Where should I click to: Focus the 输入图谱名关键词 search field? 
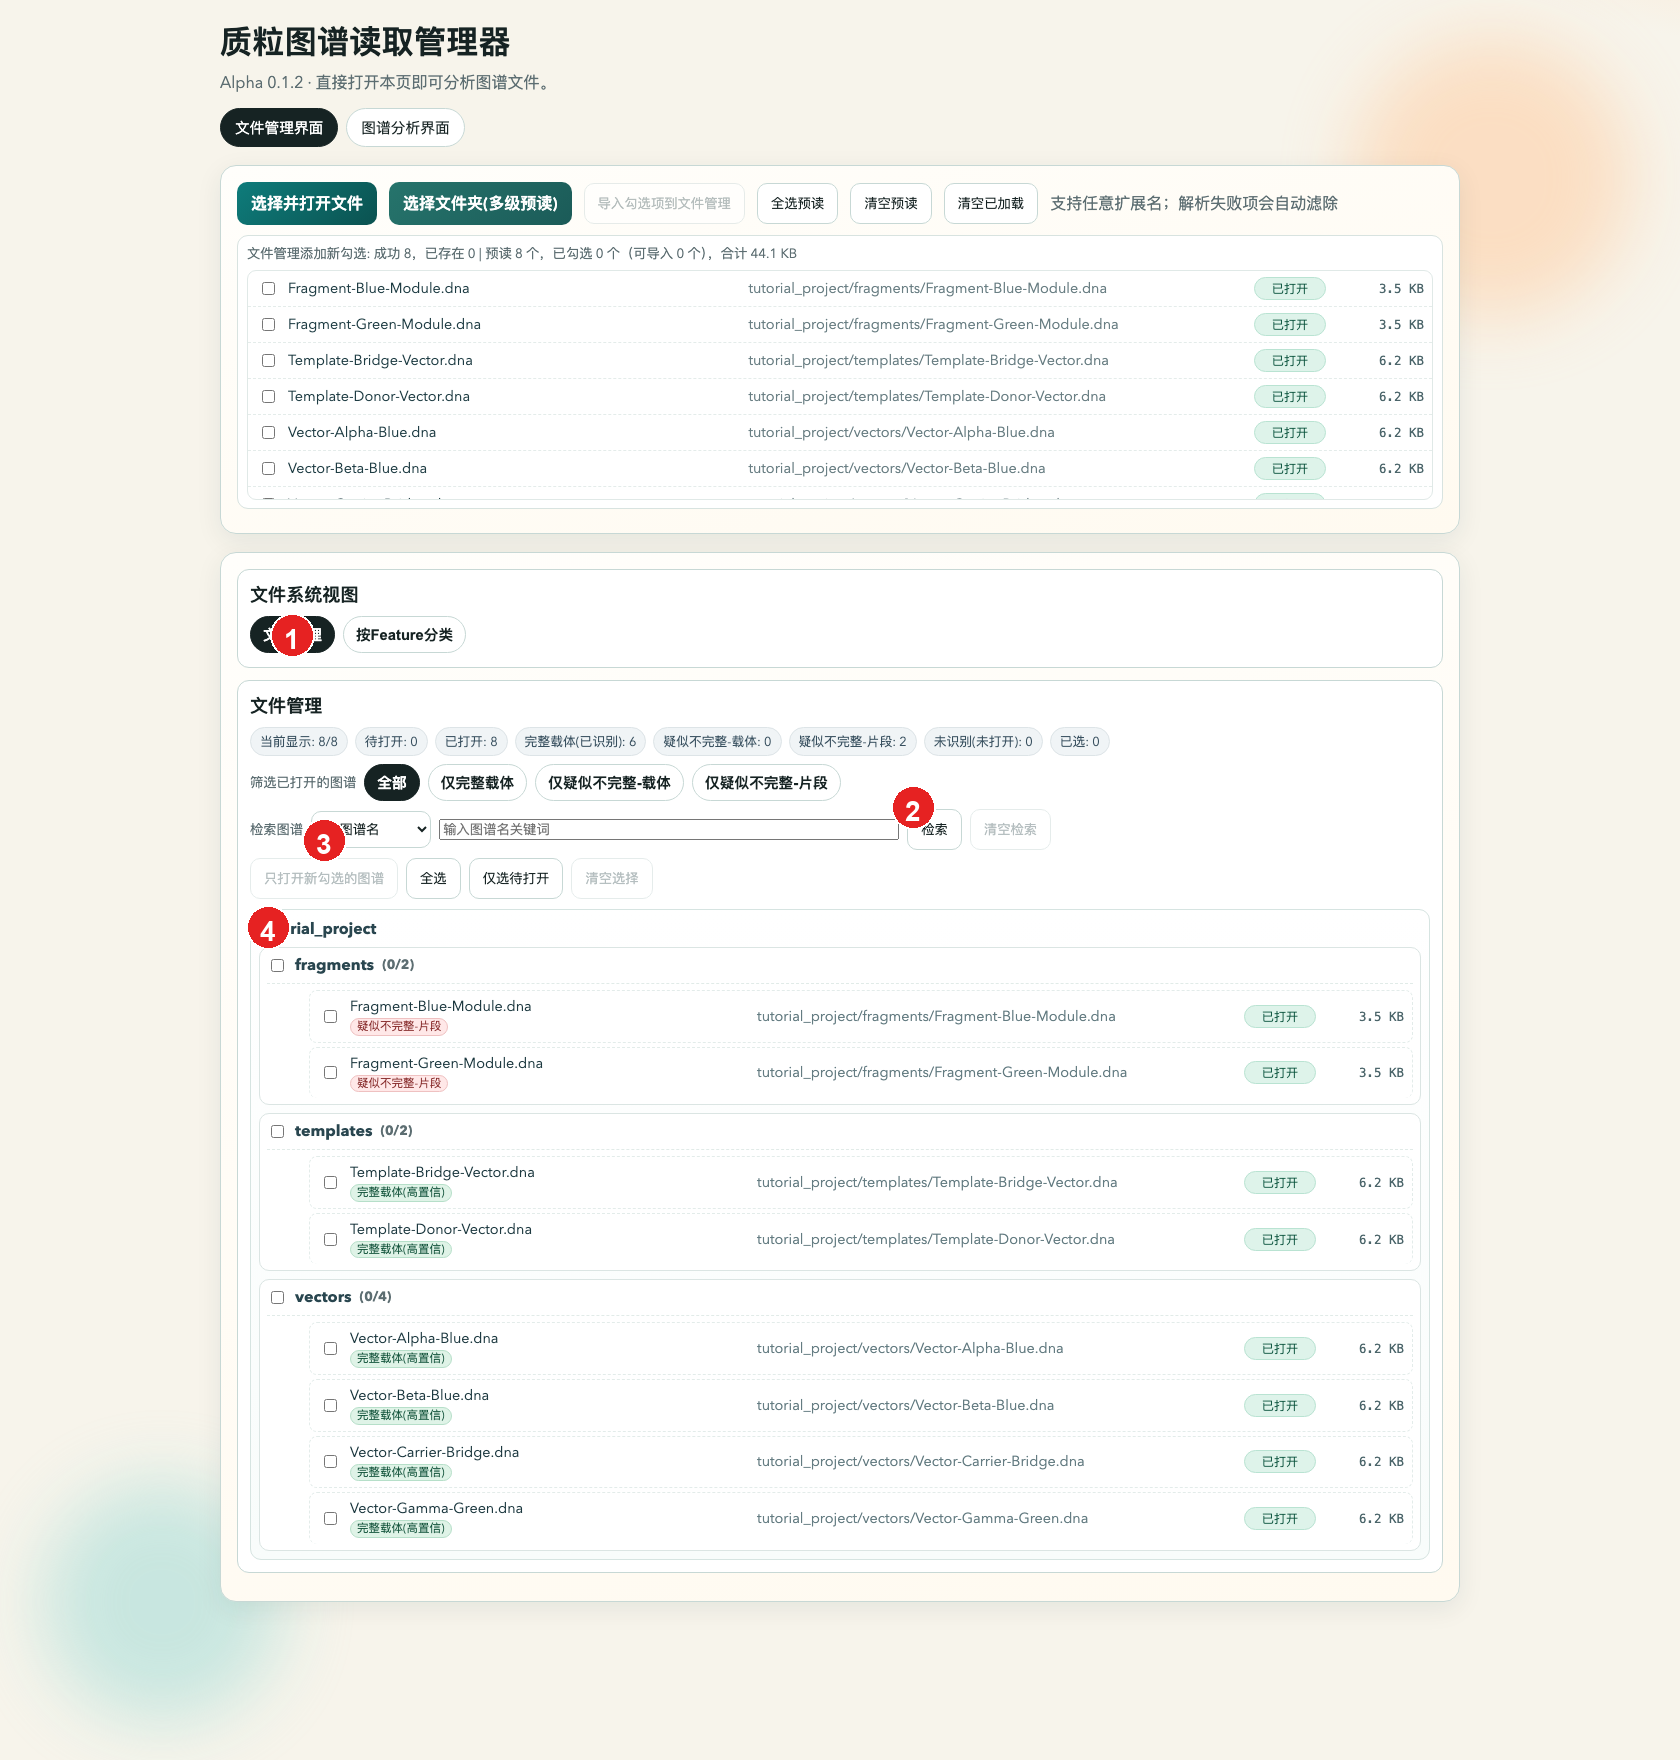pos(668,830)
